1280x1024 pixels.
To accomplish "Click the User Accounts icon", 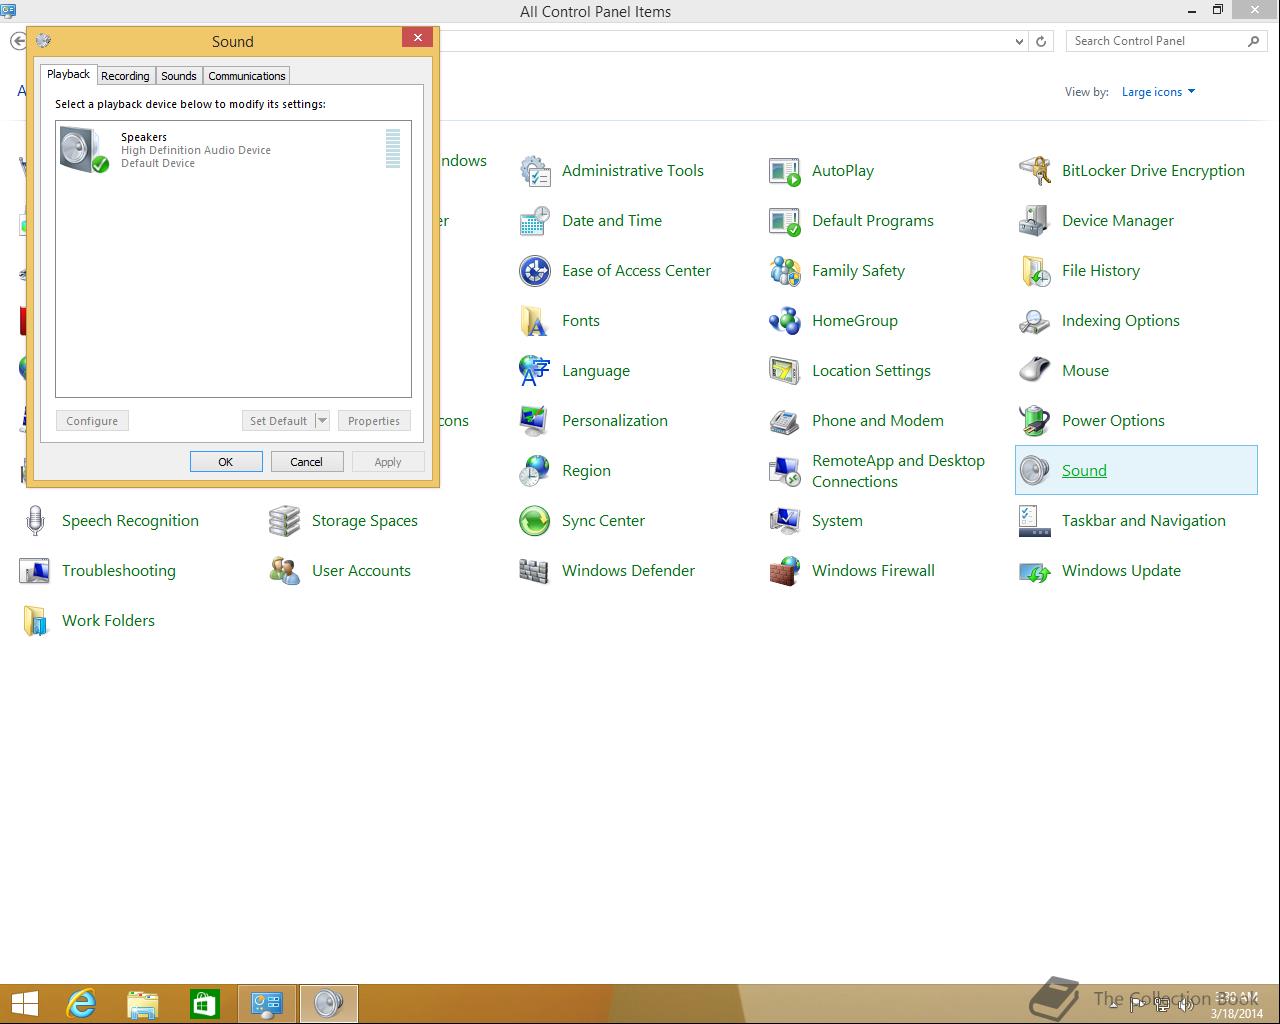I will tap(285, 571).
